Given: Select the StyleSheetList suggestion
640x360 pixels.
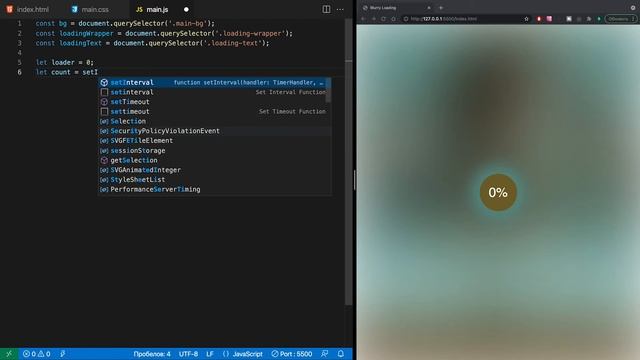Looking at the screenshot, I should 215,180.
